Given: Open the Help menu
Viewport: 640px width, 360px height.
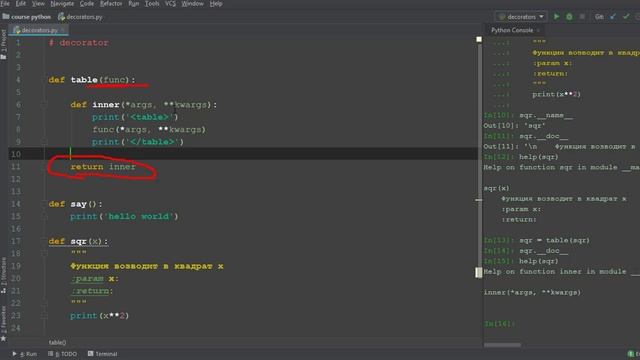Looking at the screenshot, I should (x=216, y=4).
